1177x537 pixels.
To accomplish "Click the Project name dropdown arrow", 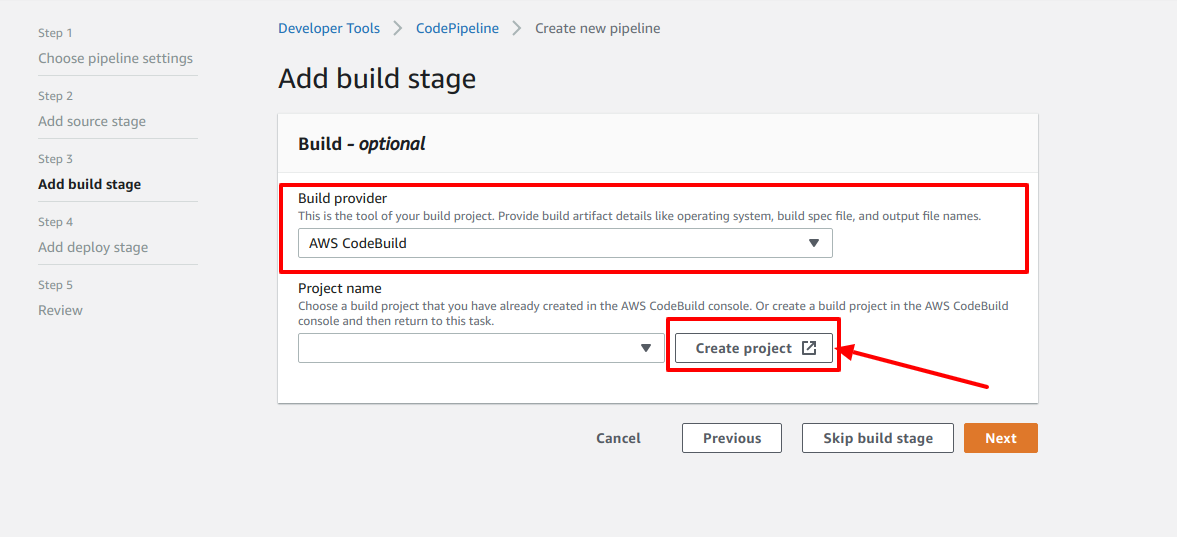I will (645, 348).
